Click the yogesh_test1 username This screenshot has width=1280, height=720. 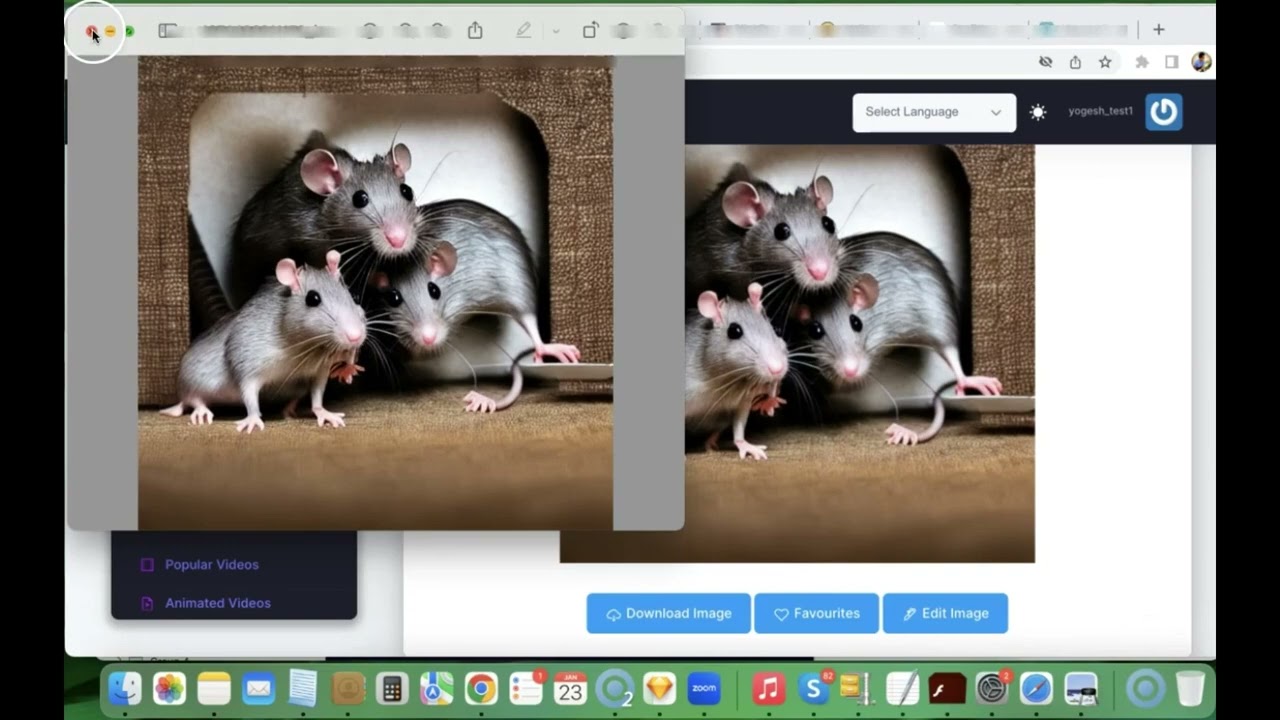pyautogui.click(x=1100, y=111)
